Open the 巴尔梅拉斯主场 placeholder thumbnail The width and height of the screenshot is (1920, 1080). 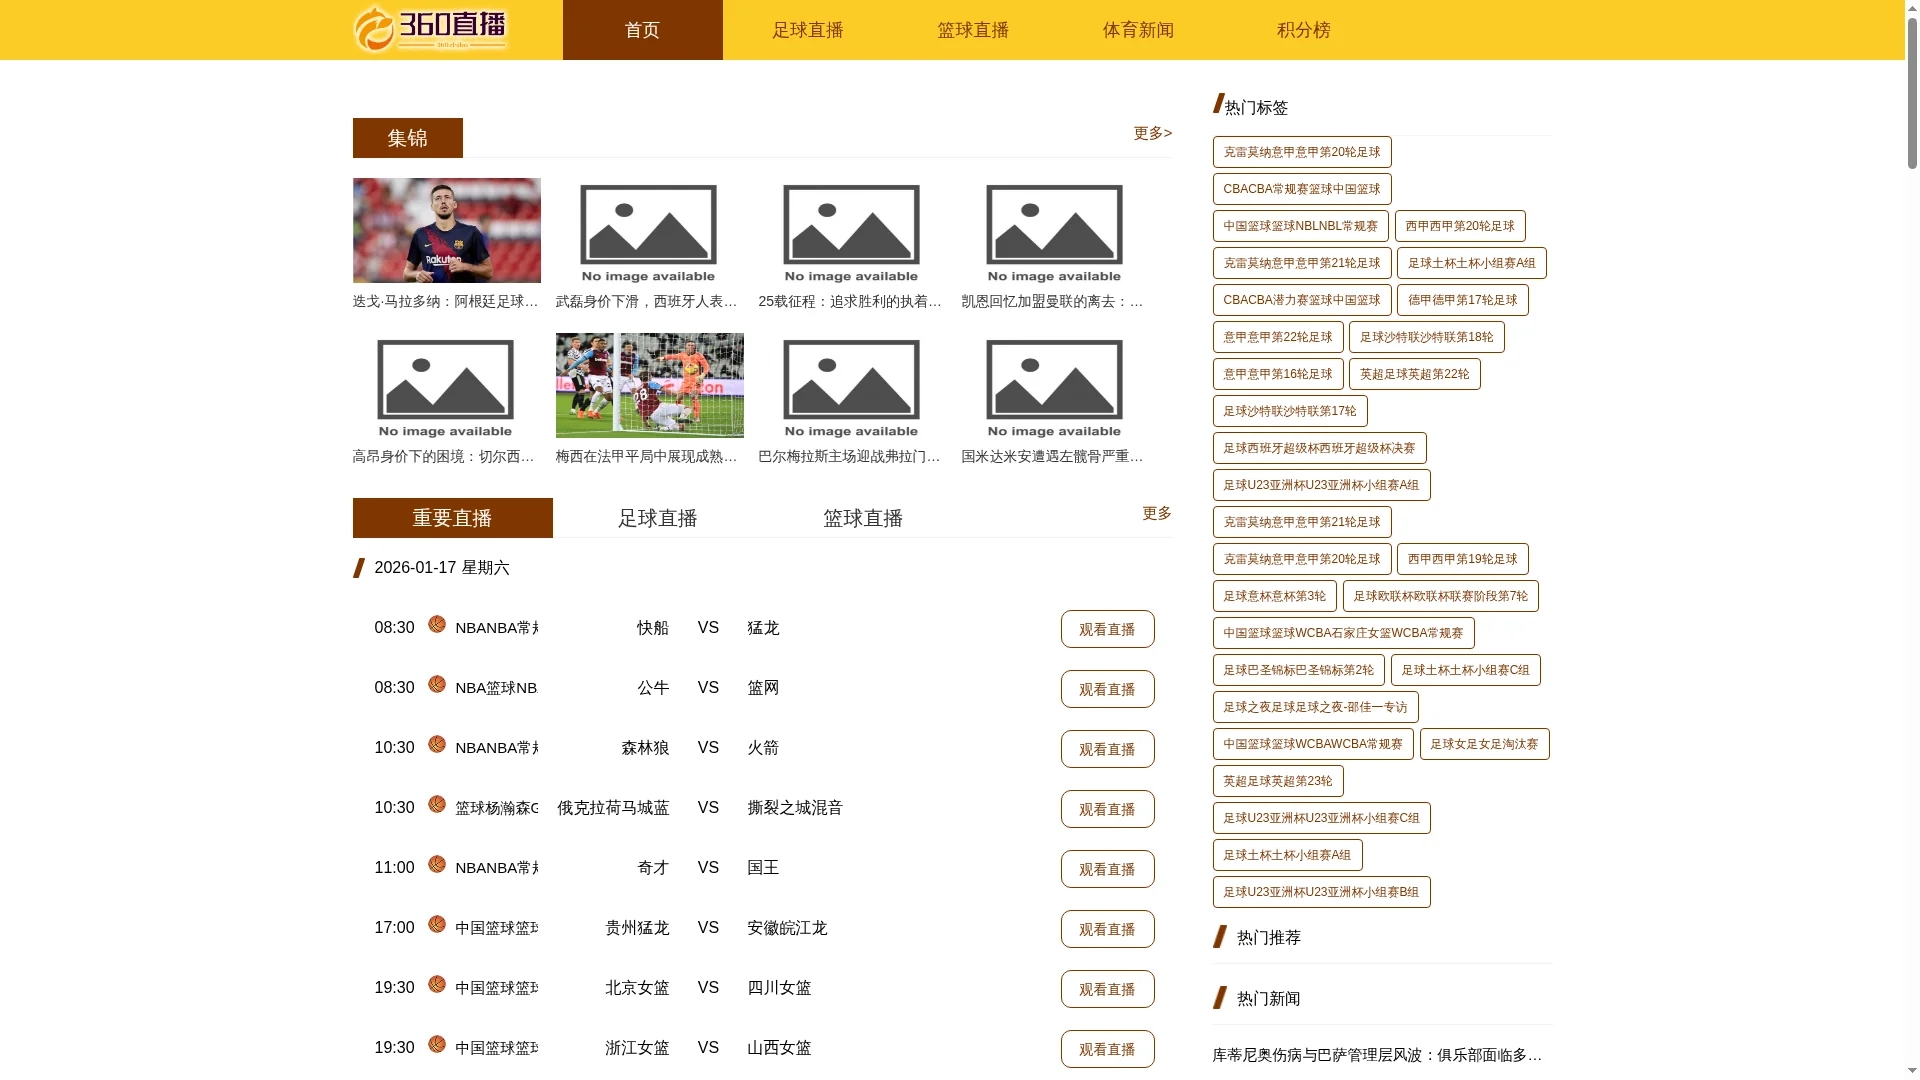click(x=852, y=385)
